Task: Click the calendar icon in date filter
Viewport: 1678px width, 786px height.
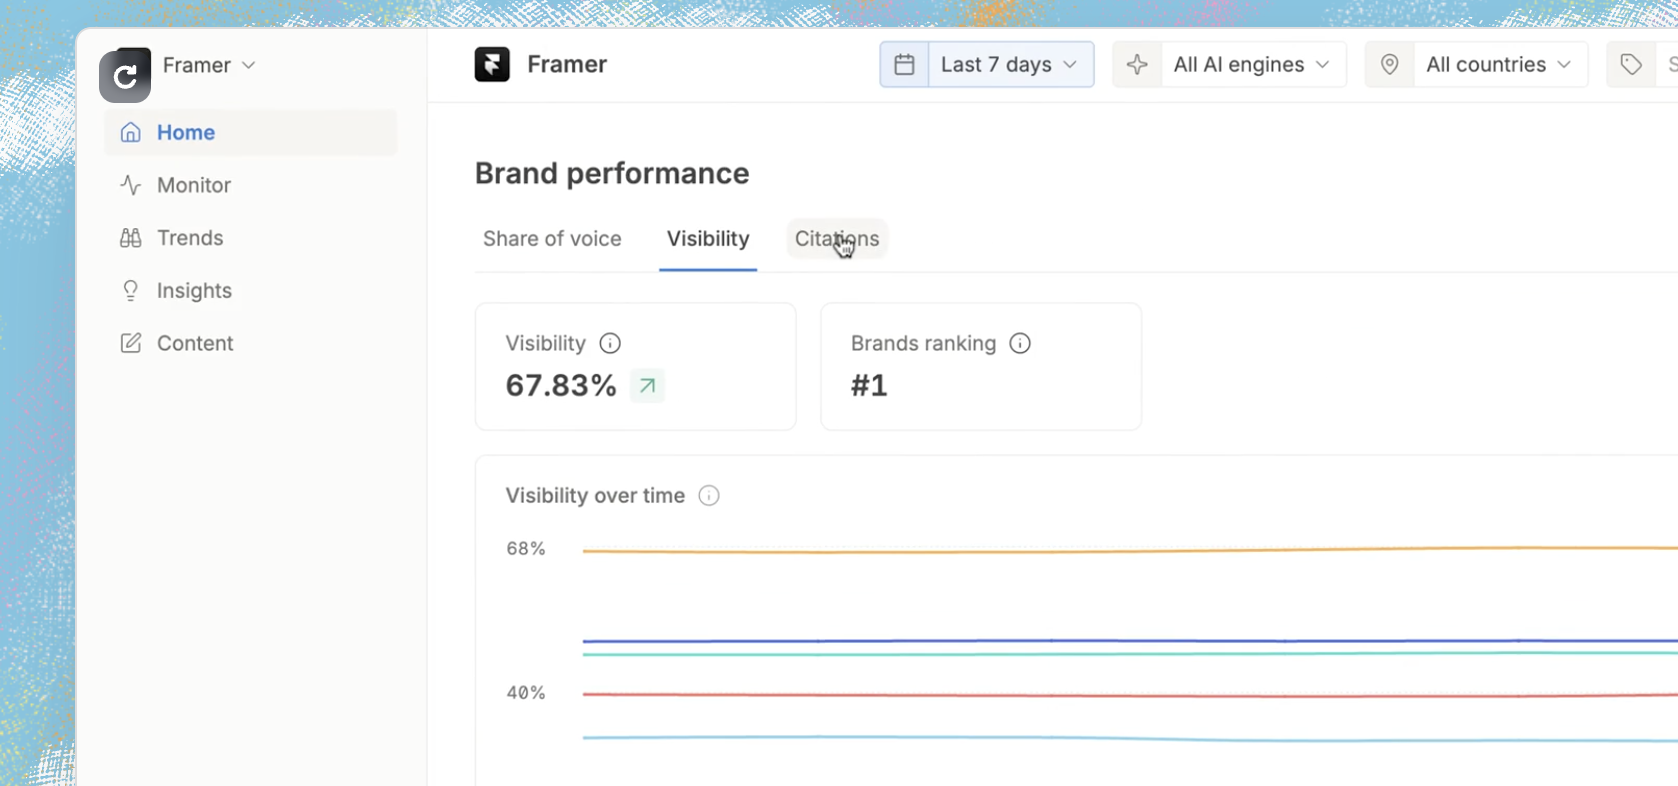Action: (x=904, y=64)
